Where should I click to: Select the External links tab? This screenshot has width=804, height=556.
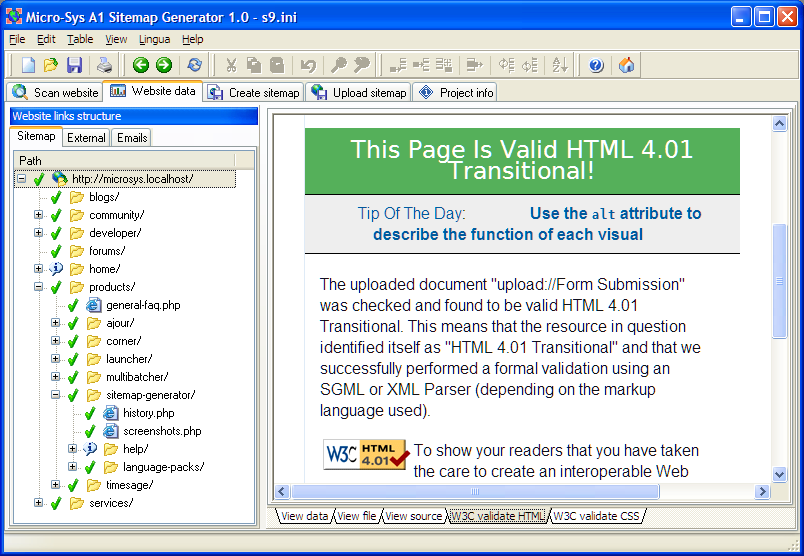click(86, 137)
